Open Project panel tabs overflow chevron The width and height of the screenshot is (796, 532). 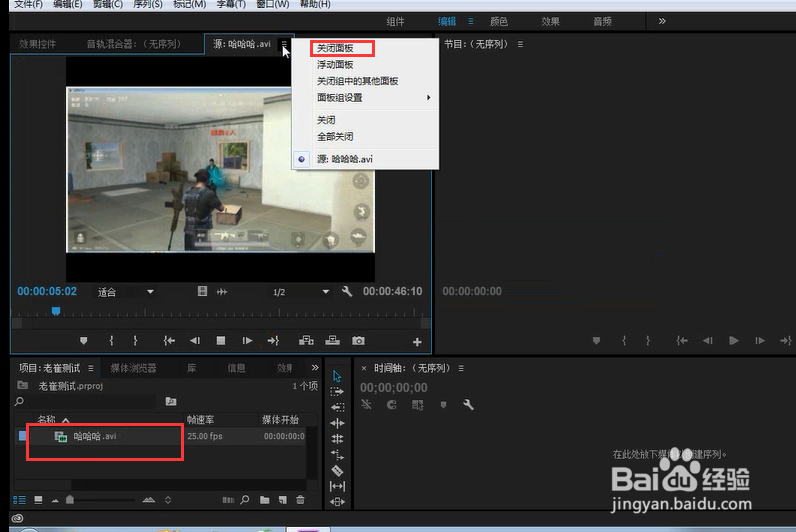[x=315, y=367]
